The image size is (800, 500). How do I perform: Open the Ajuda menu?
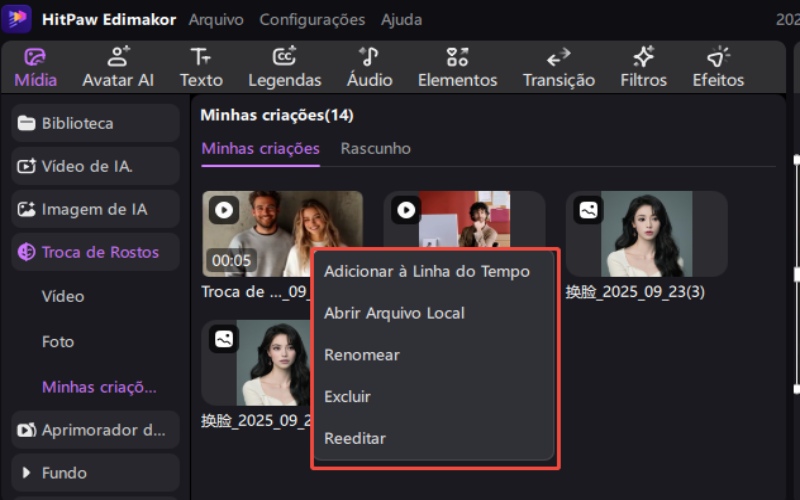pyautogui.click(x=401, y=19)
